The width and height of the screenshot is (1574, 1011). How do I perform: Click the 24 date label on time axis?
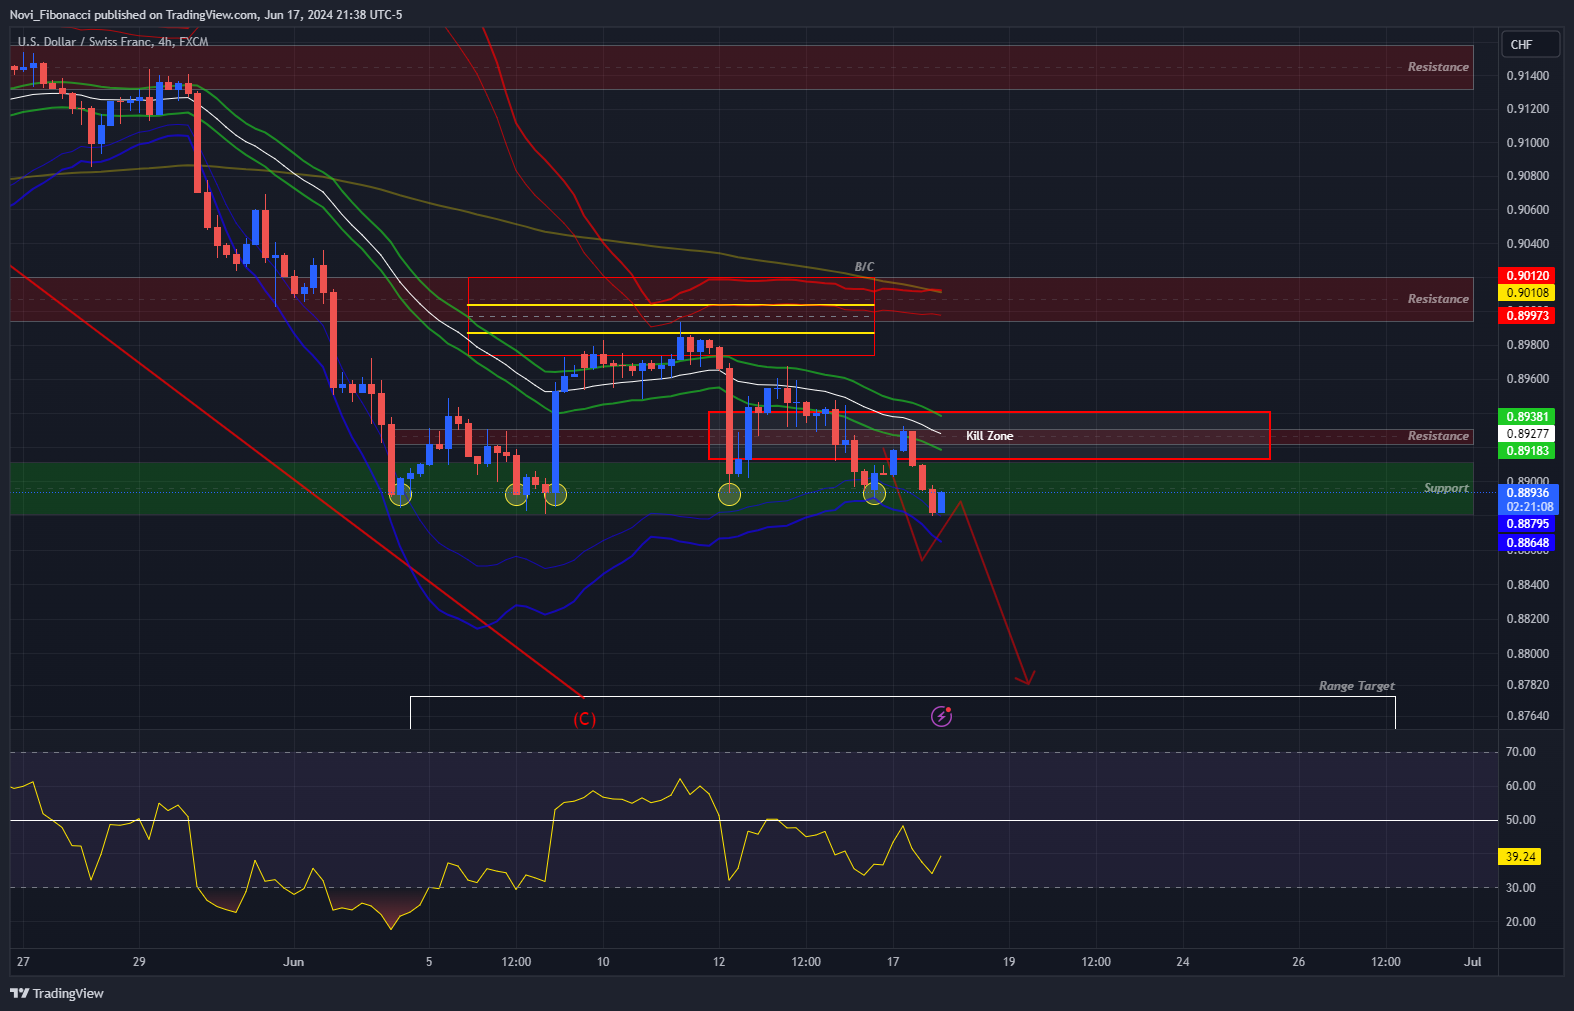(1182, 962)
